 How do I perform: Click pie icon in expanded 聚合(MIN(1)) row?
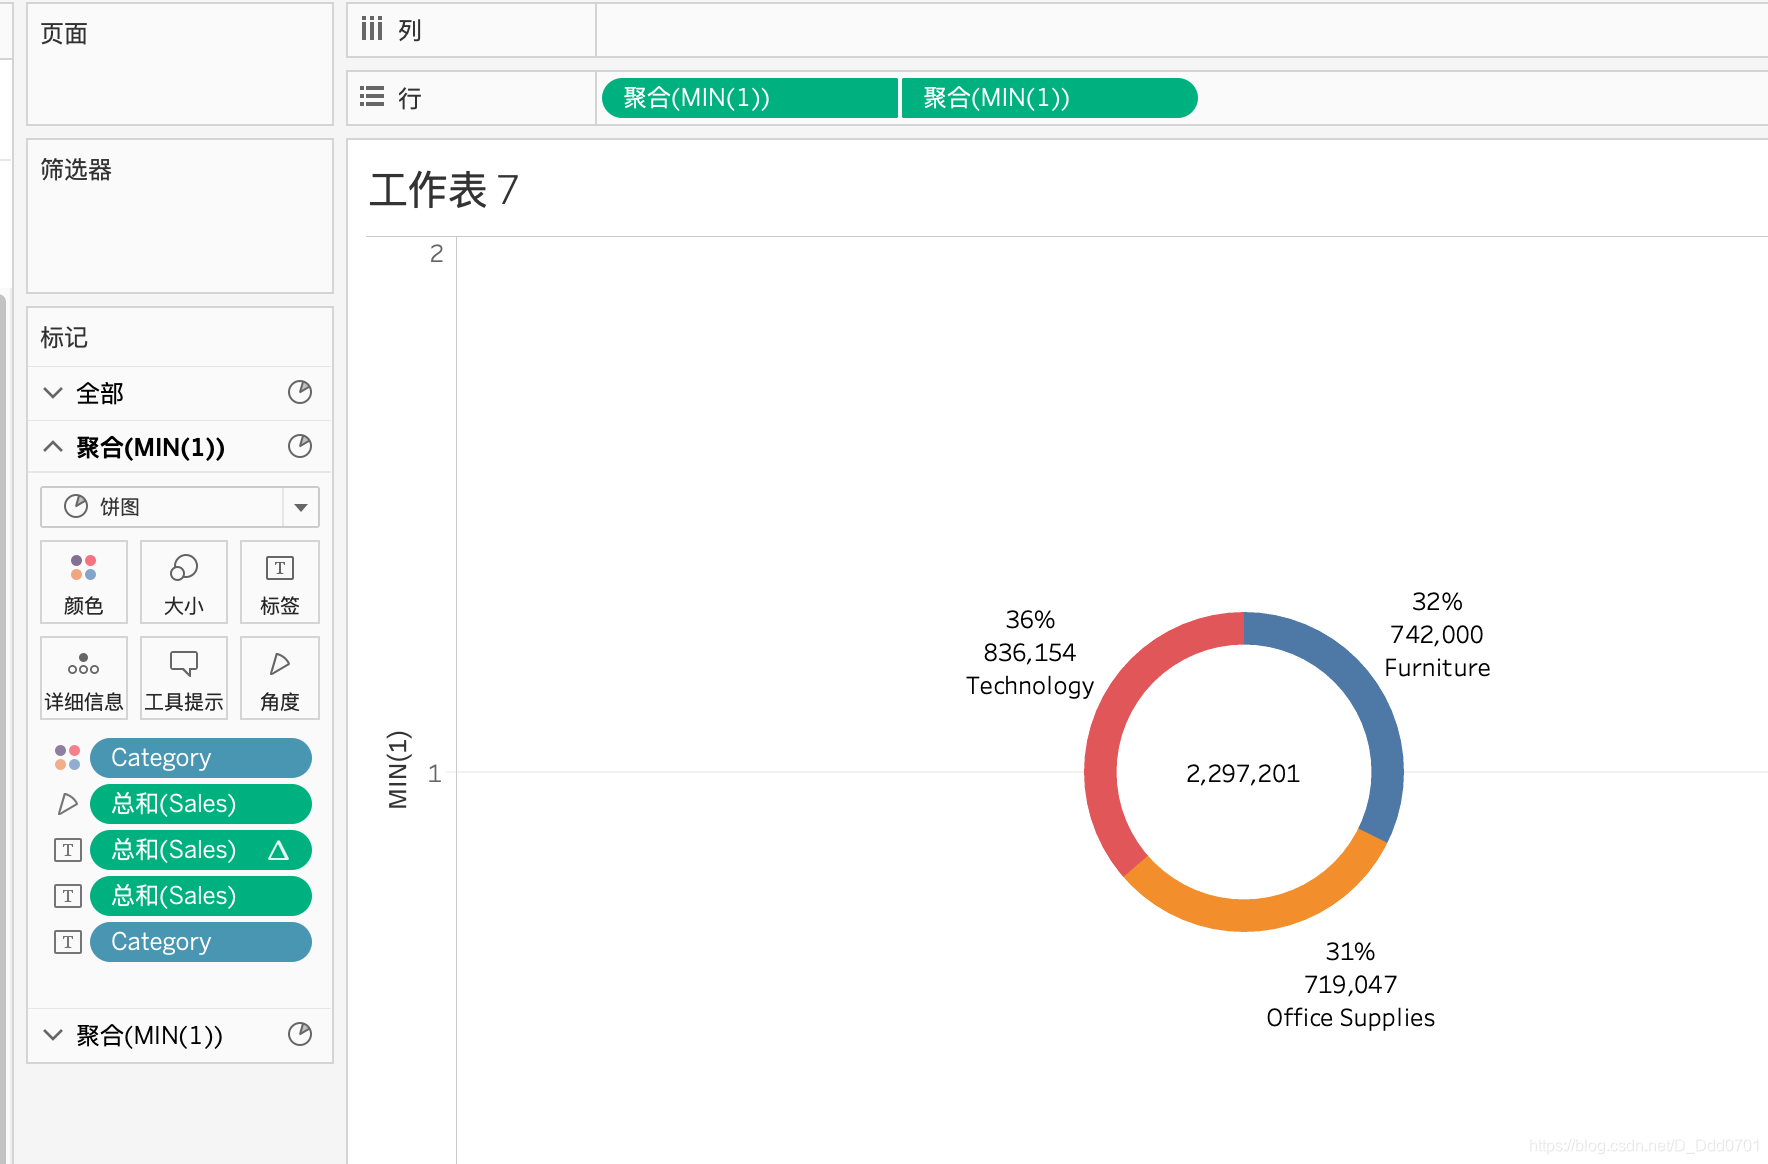(x=300, y=446)
